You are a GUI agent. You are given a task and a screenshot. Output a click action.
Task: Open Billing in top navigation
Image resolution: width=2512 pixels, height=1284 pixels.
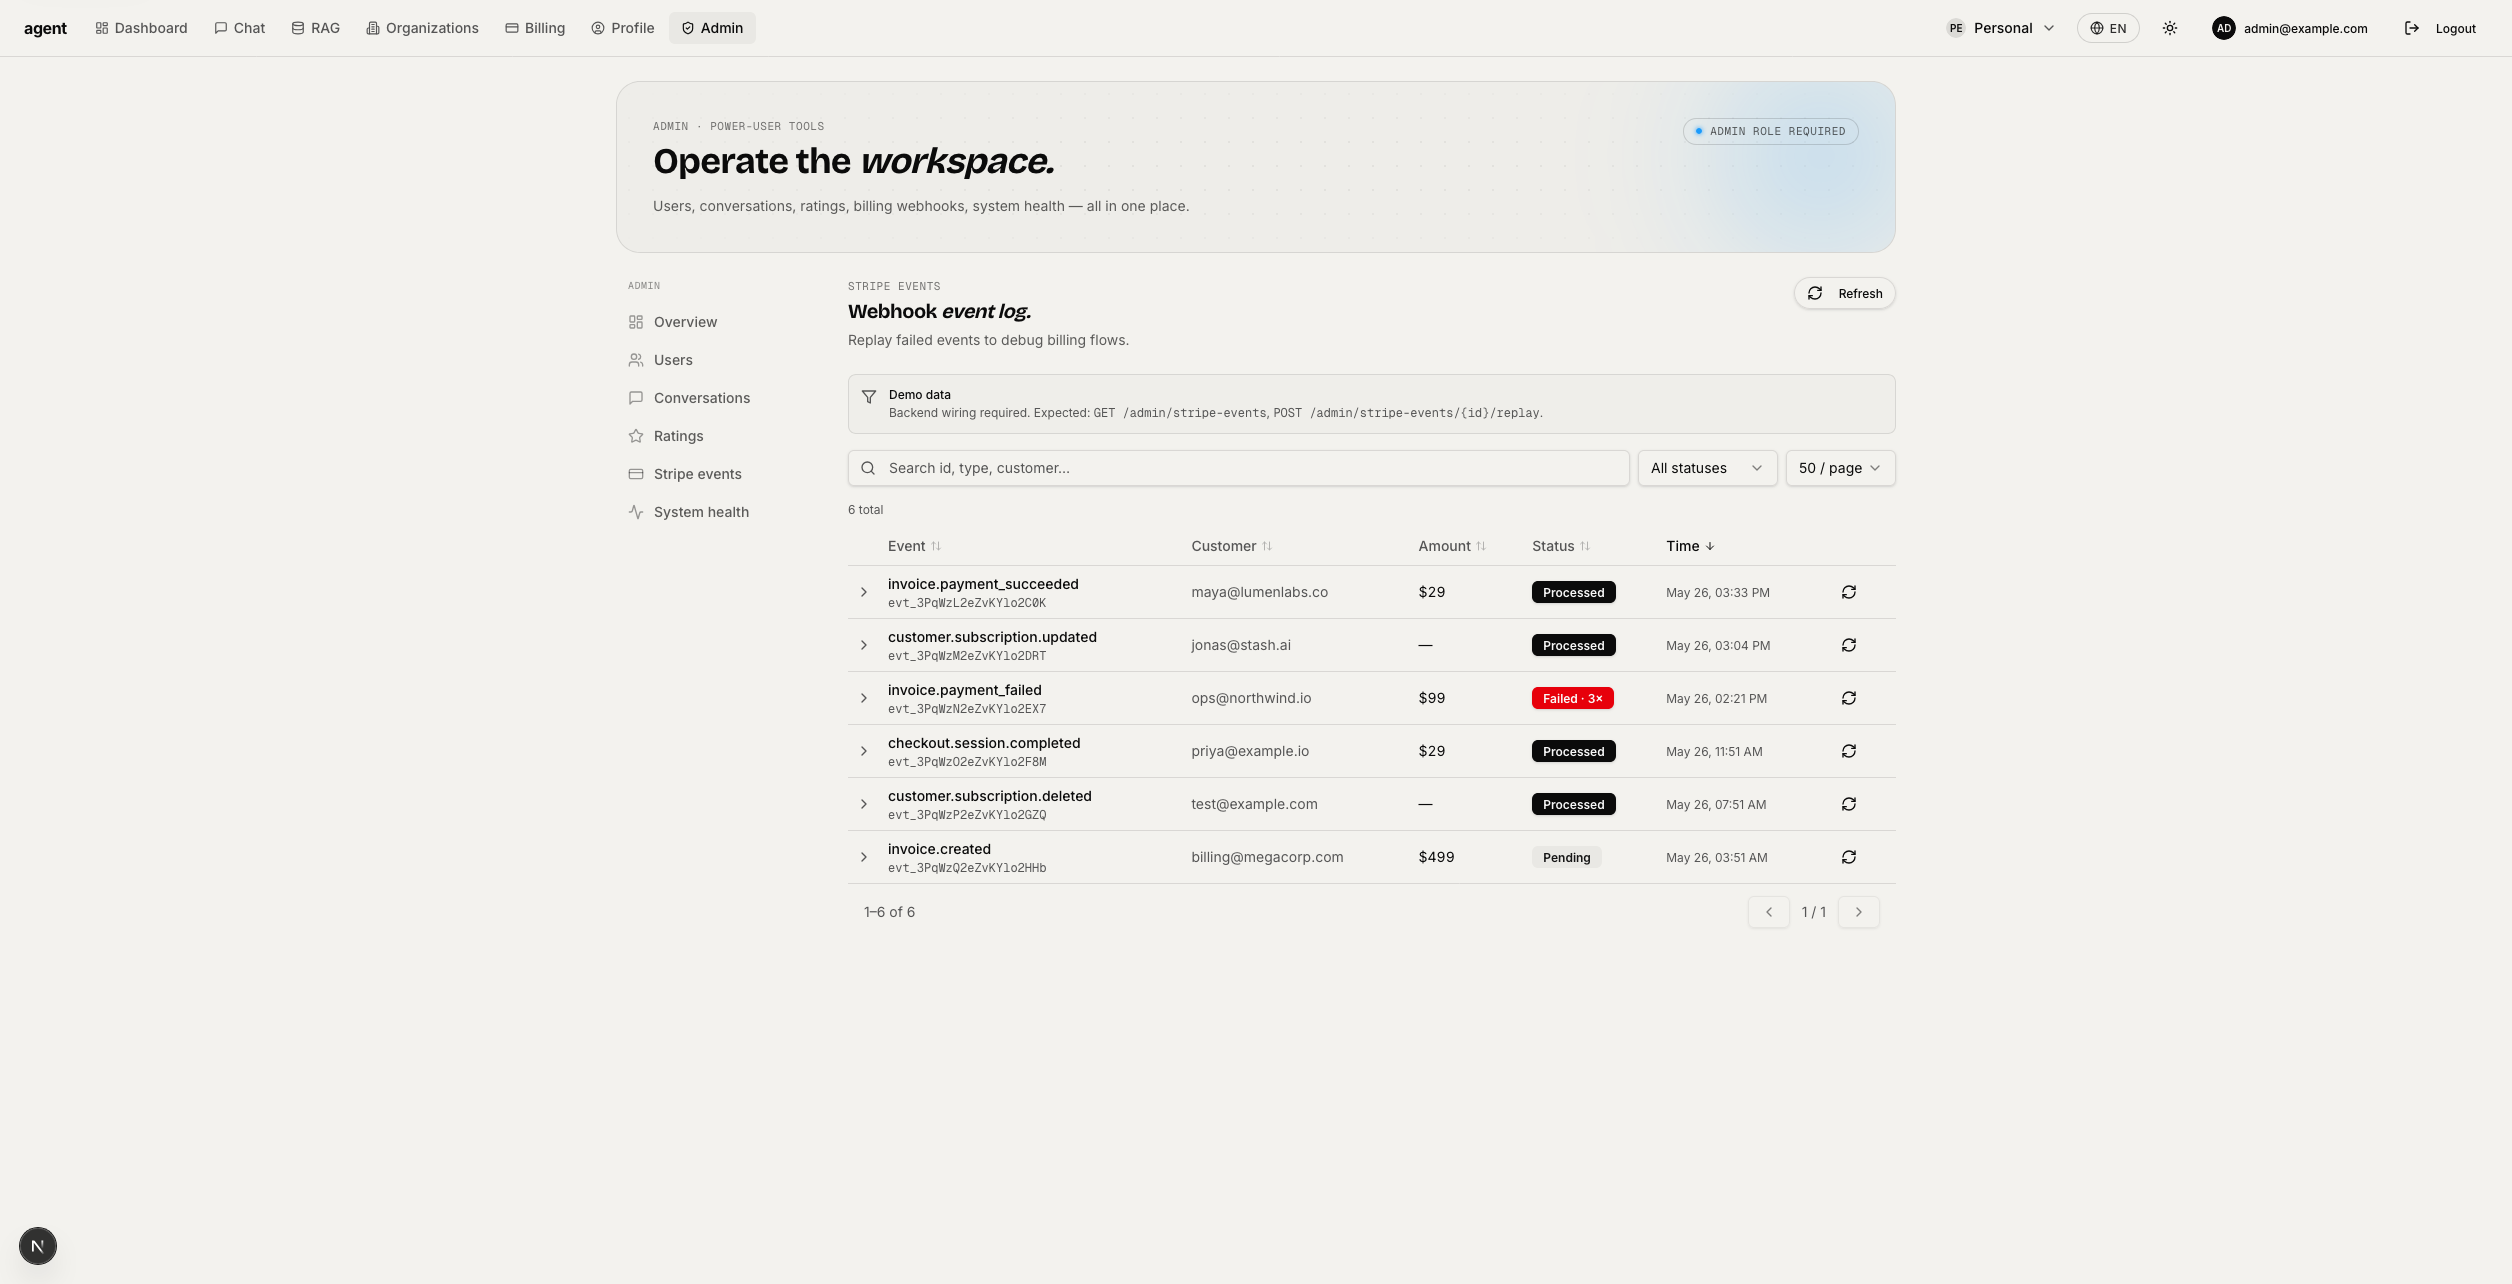[x=535, y=28]
